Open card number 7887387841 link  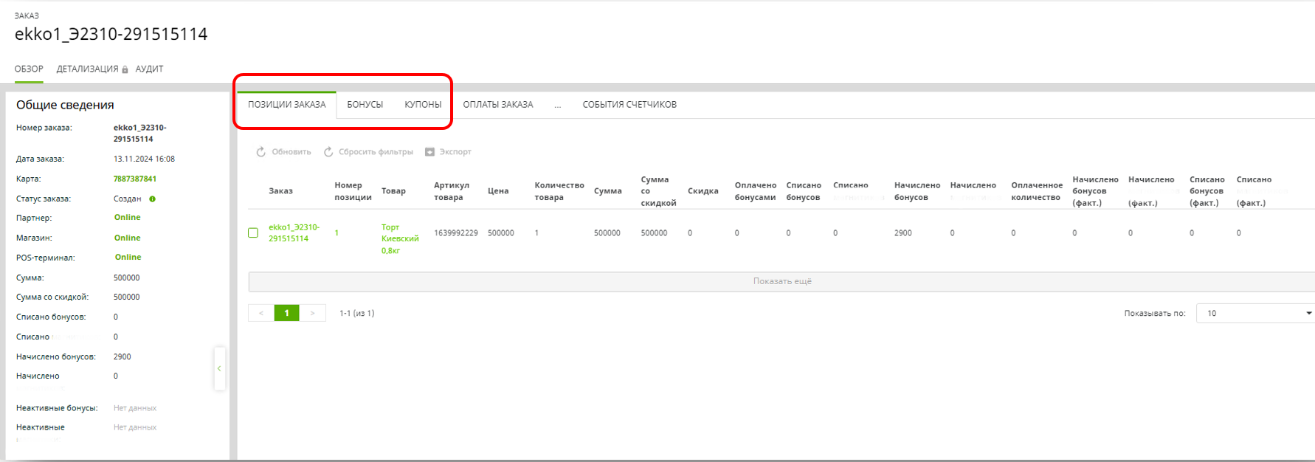point(135,179)
